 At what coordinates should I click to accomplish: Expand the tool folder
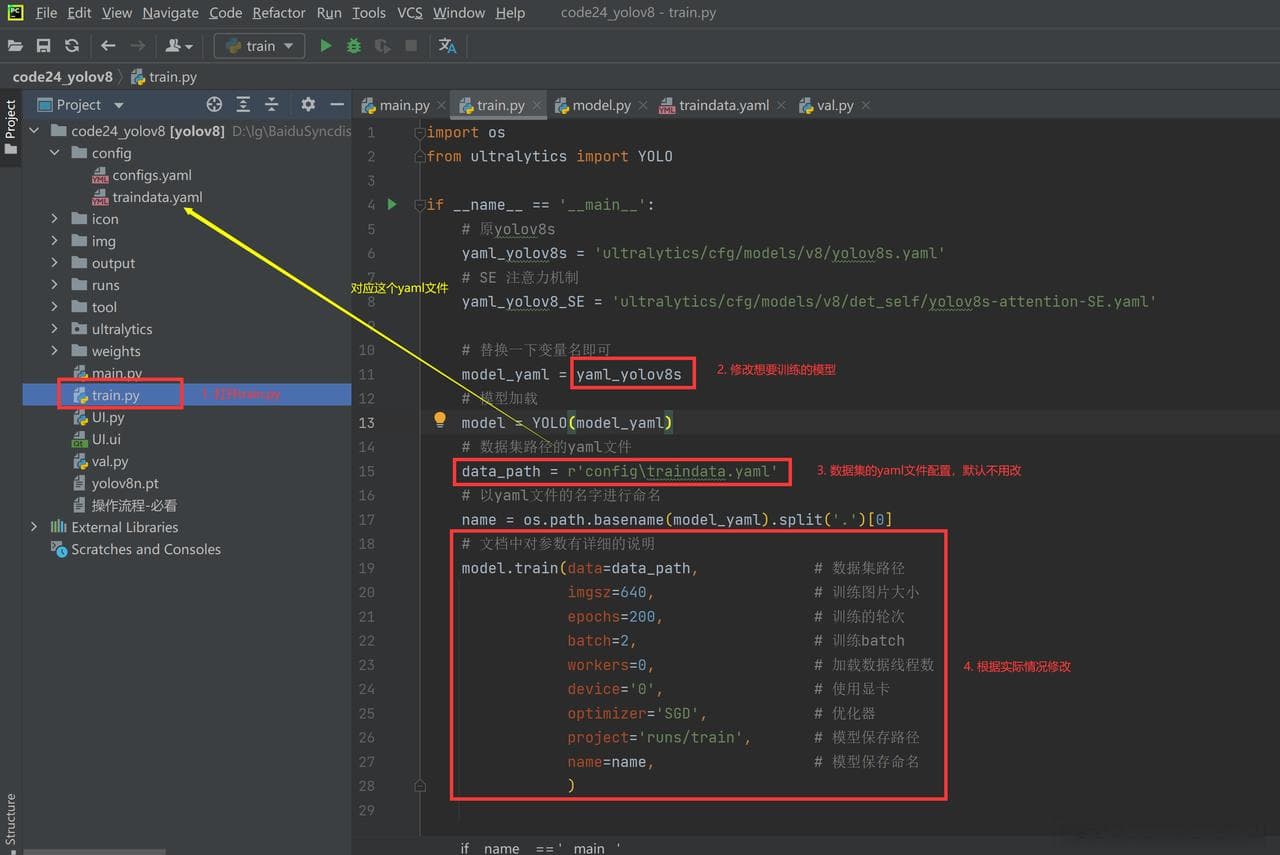pos(55,307)
